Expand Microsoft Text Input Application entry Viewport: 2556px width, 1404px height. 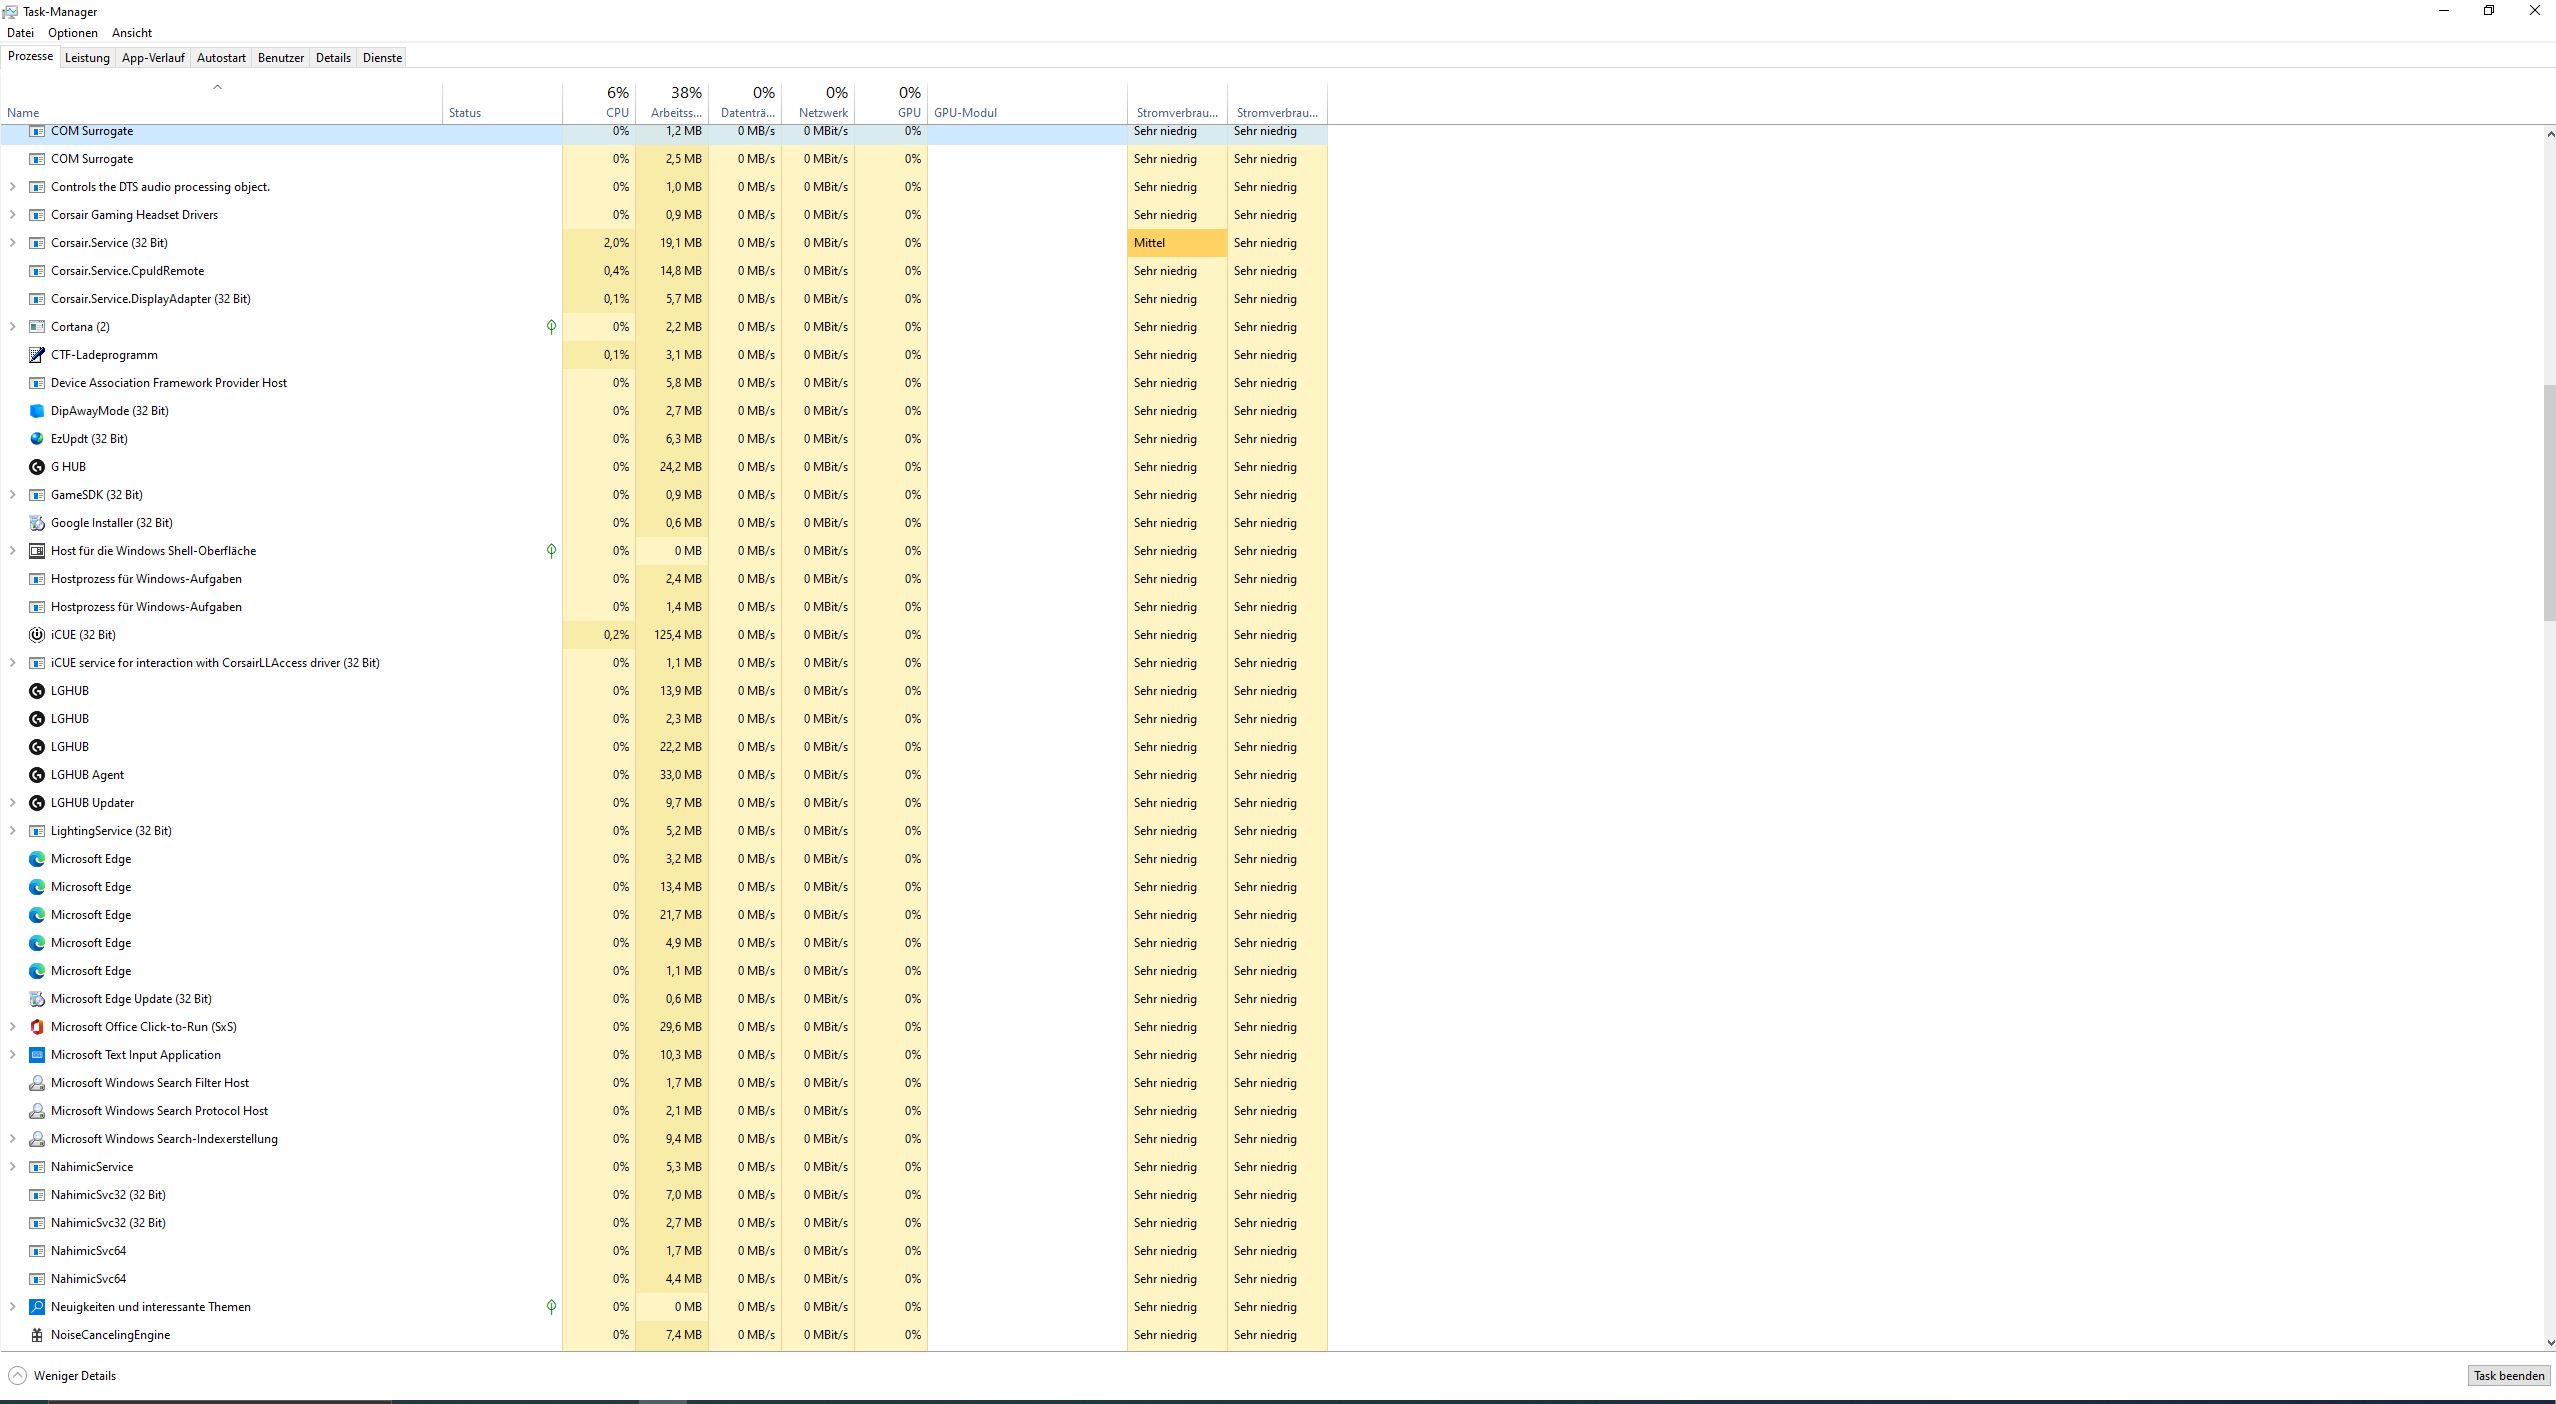click(12, 1055)
